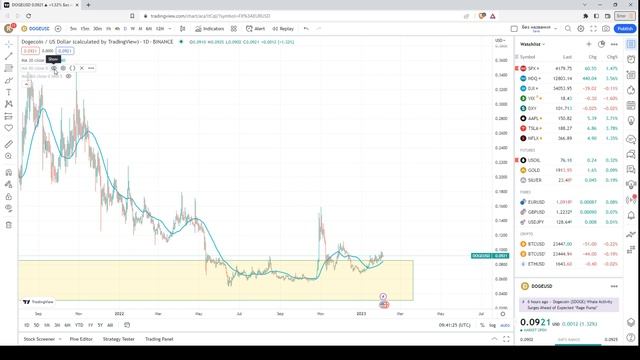This screenshot has width=640, height=360.
Task: Select the crosshair cursor tool
Action: pos(9,44)
